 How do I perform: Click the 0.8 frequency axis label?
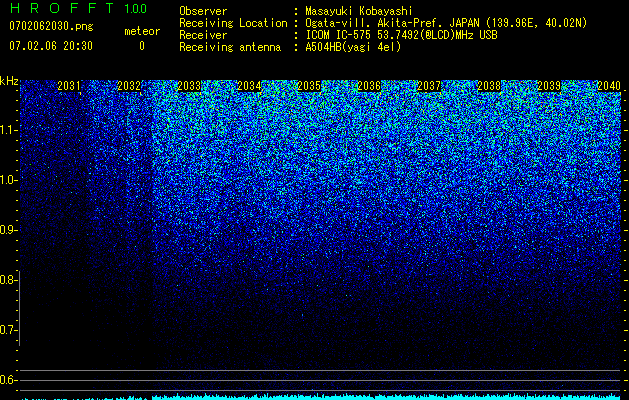(8, 280)
